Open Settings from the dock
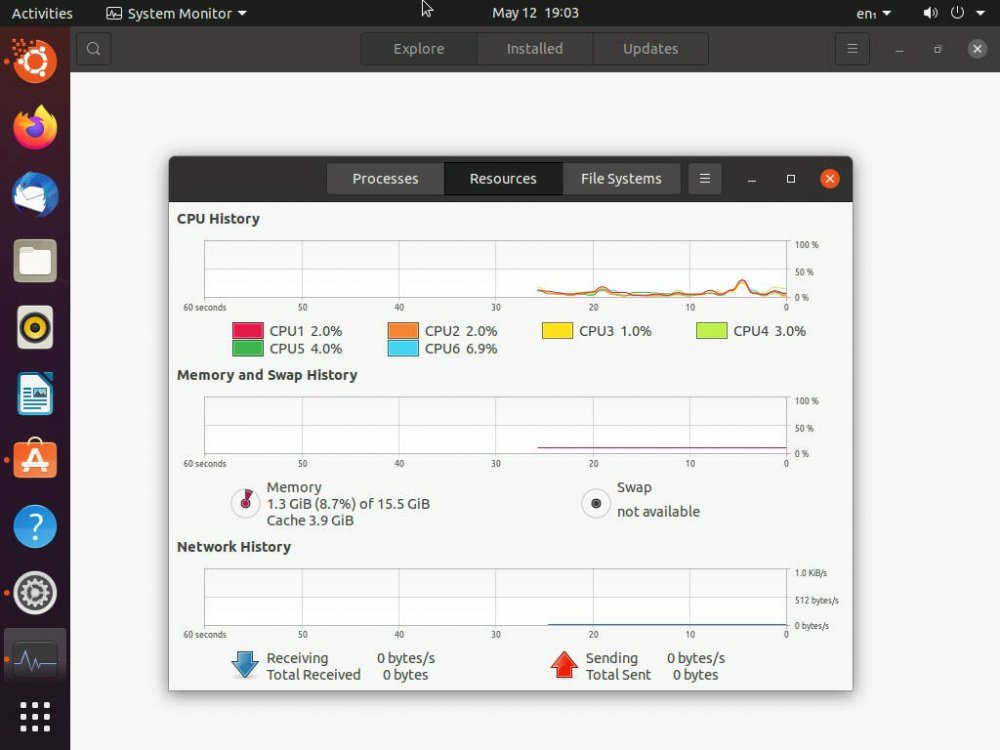 pos(35,592)
